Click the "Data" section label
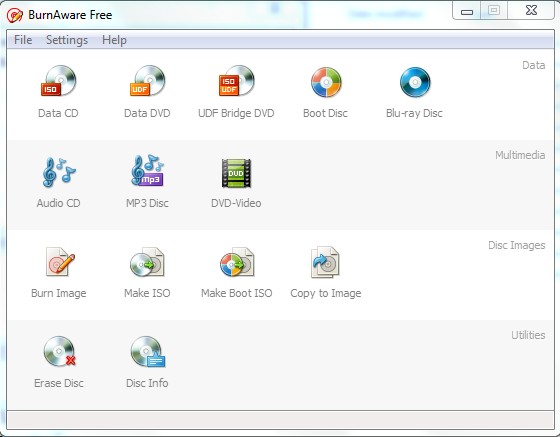The width and height of the screenshot is (560, 437). pyautogui.click(x=534, y=65)
